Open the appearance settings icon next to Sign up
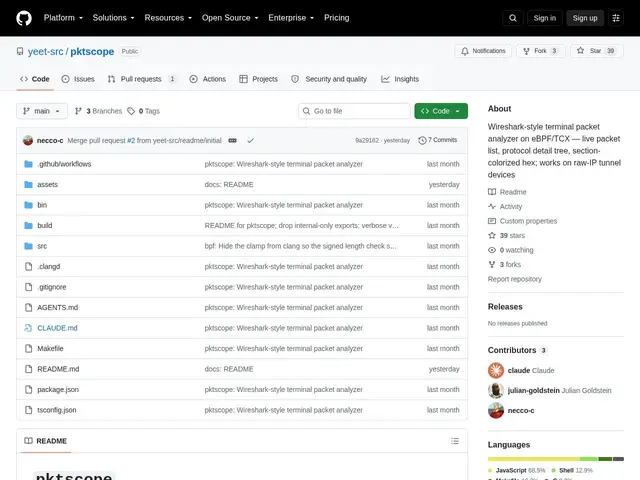This screenshot has width=640, height=480. (616, 18)
